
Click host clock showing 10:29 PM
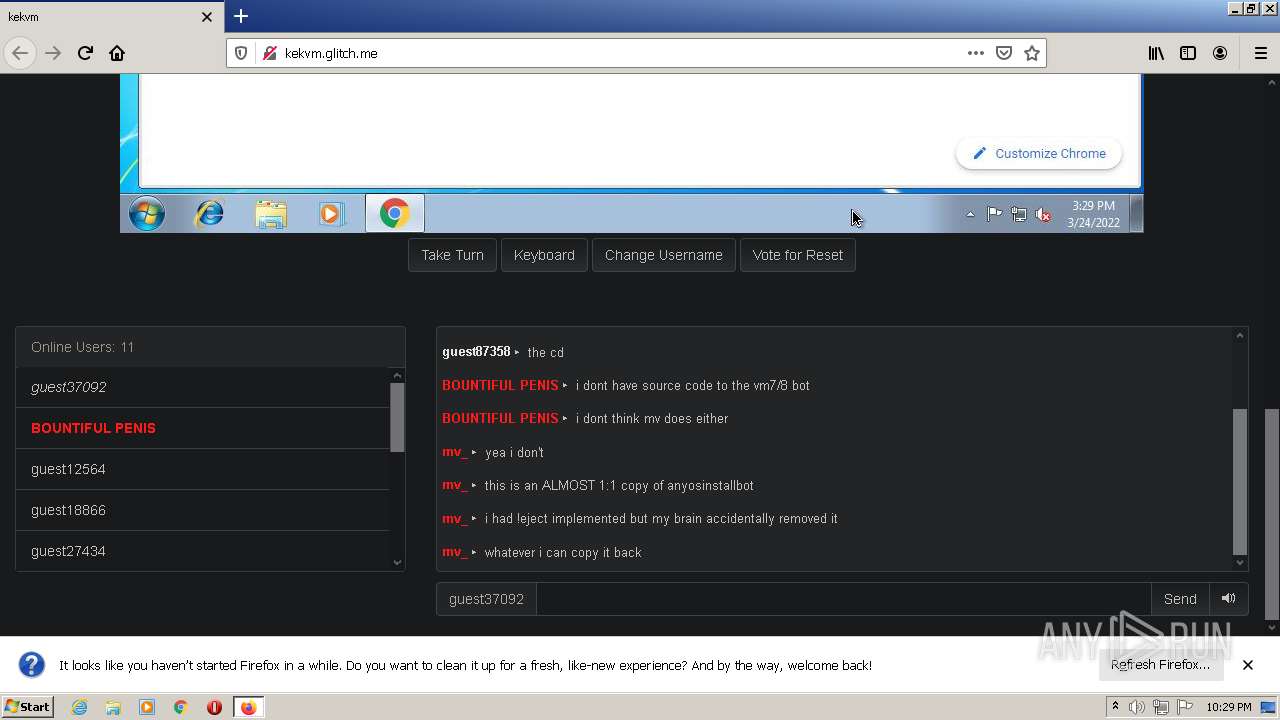tap(1228, 707)
